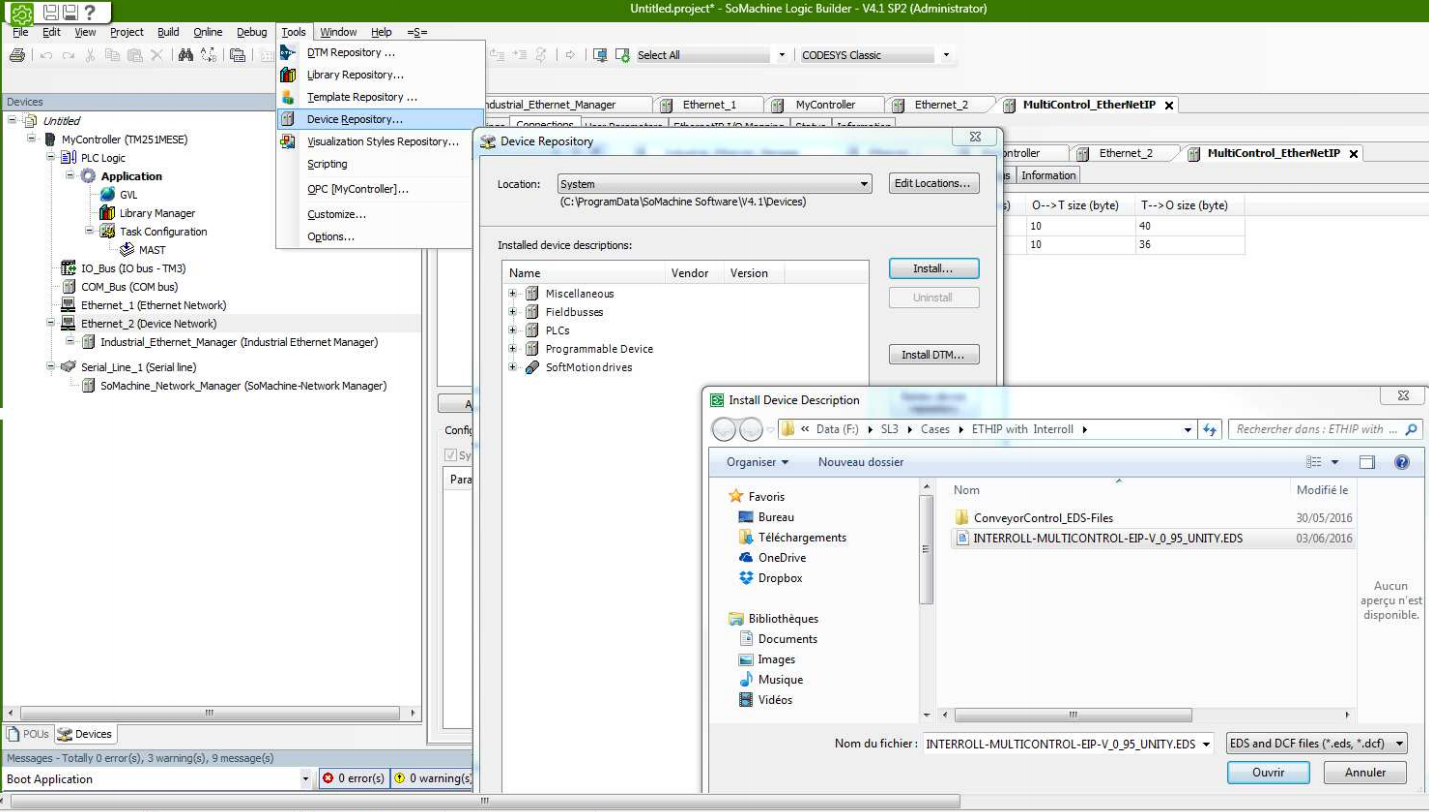The image size is (1429, 812).
Task: Click the IO_Bus icon in device tree
Action: point(69,269)
